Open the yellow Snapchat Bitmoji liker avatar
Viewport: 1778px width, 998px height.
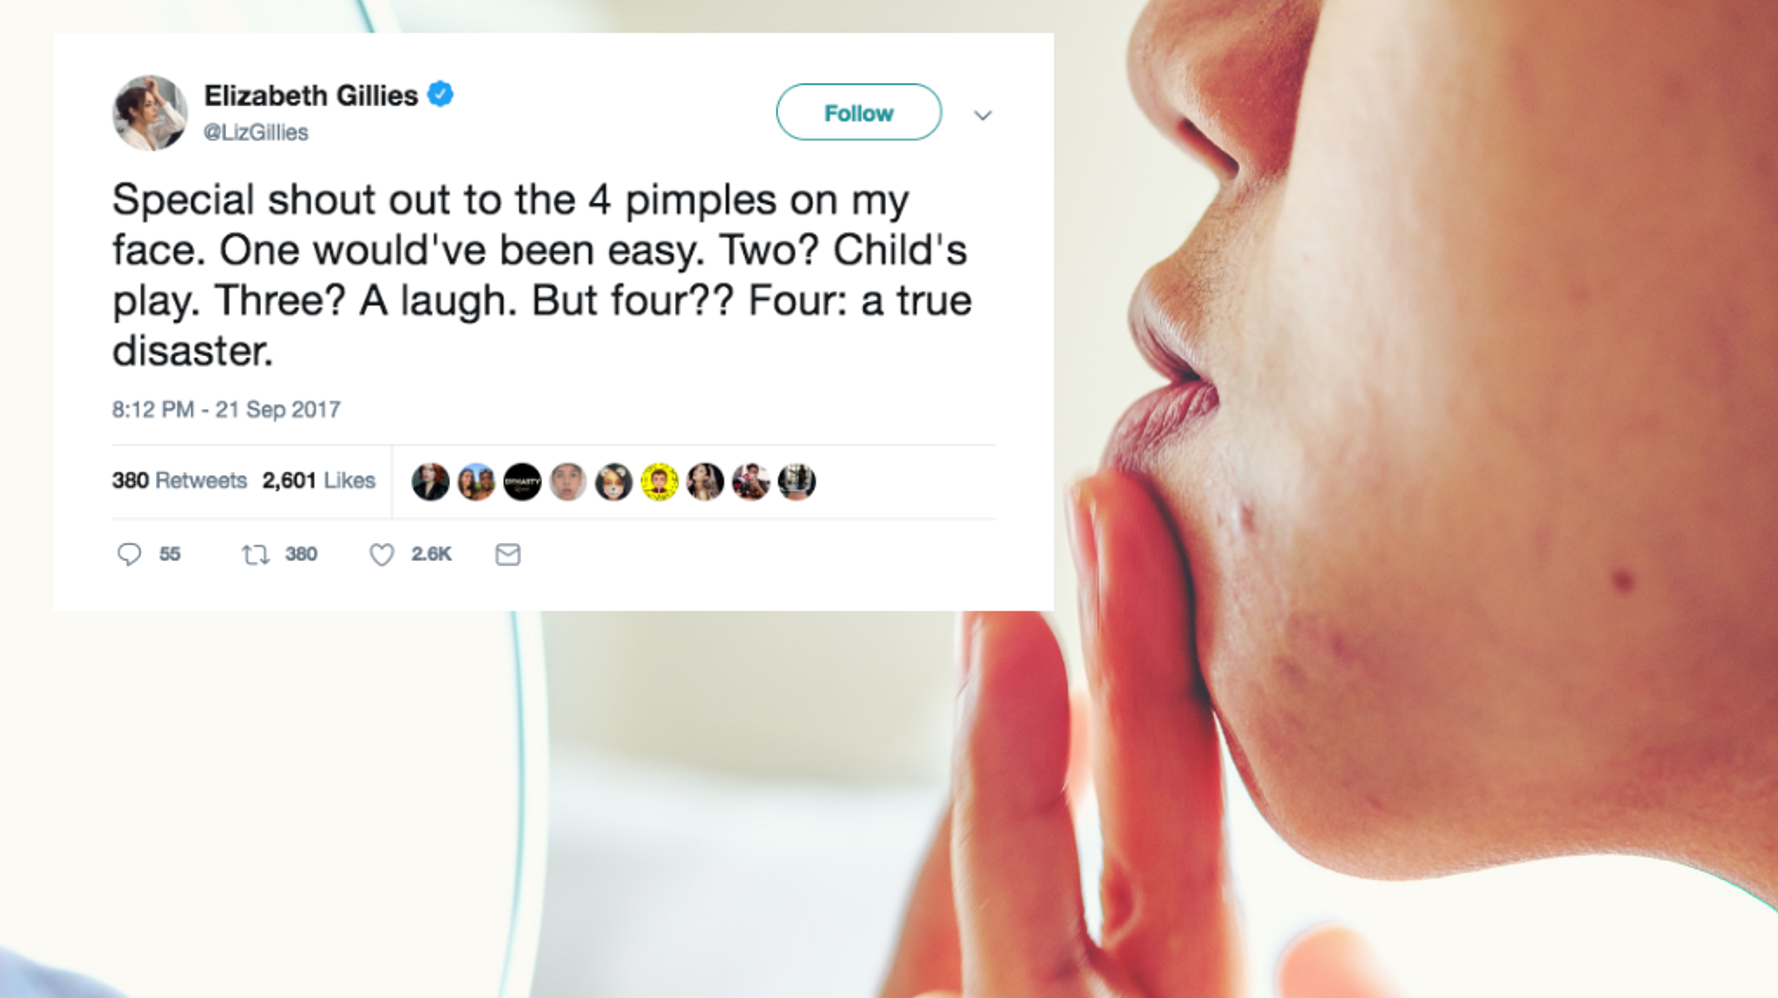pos(659,482)
